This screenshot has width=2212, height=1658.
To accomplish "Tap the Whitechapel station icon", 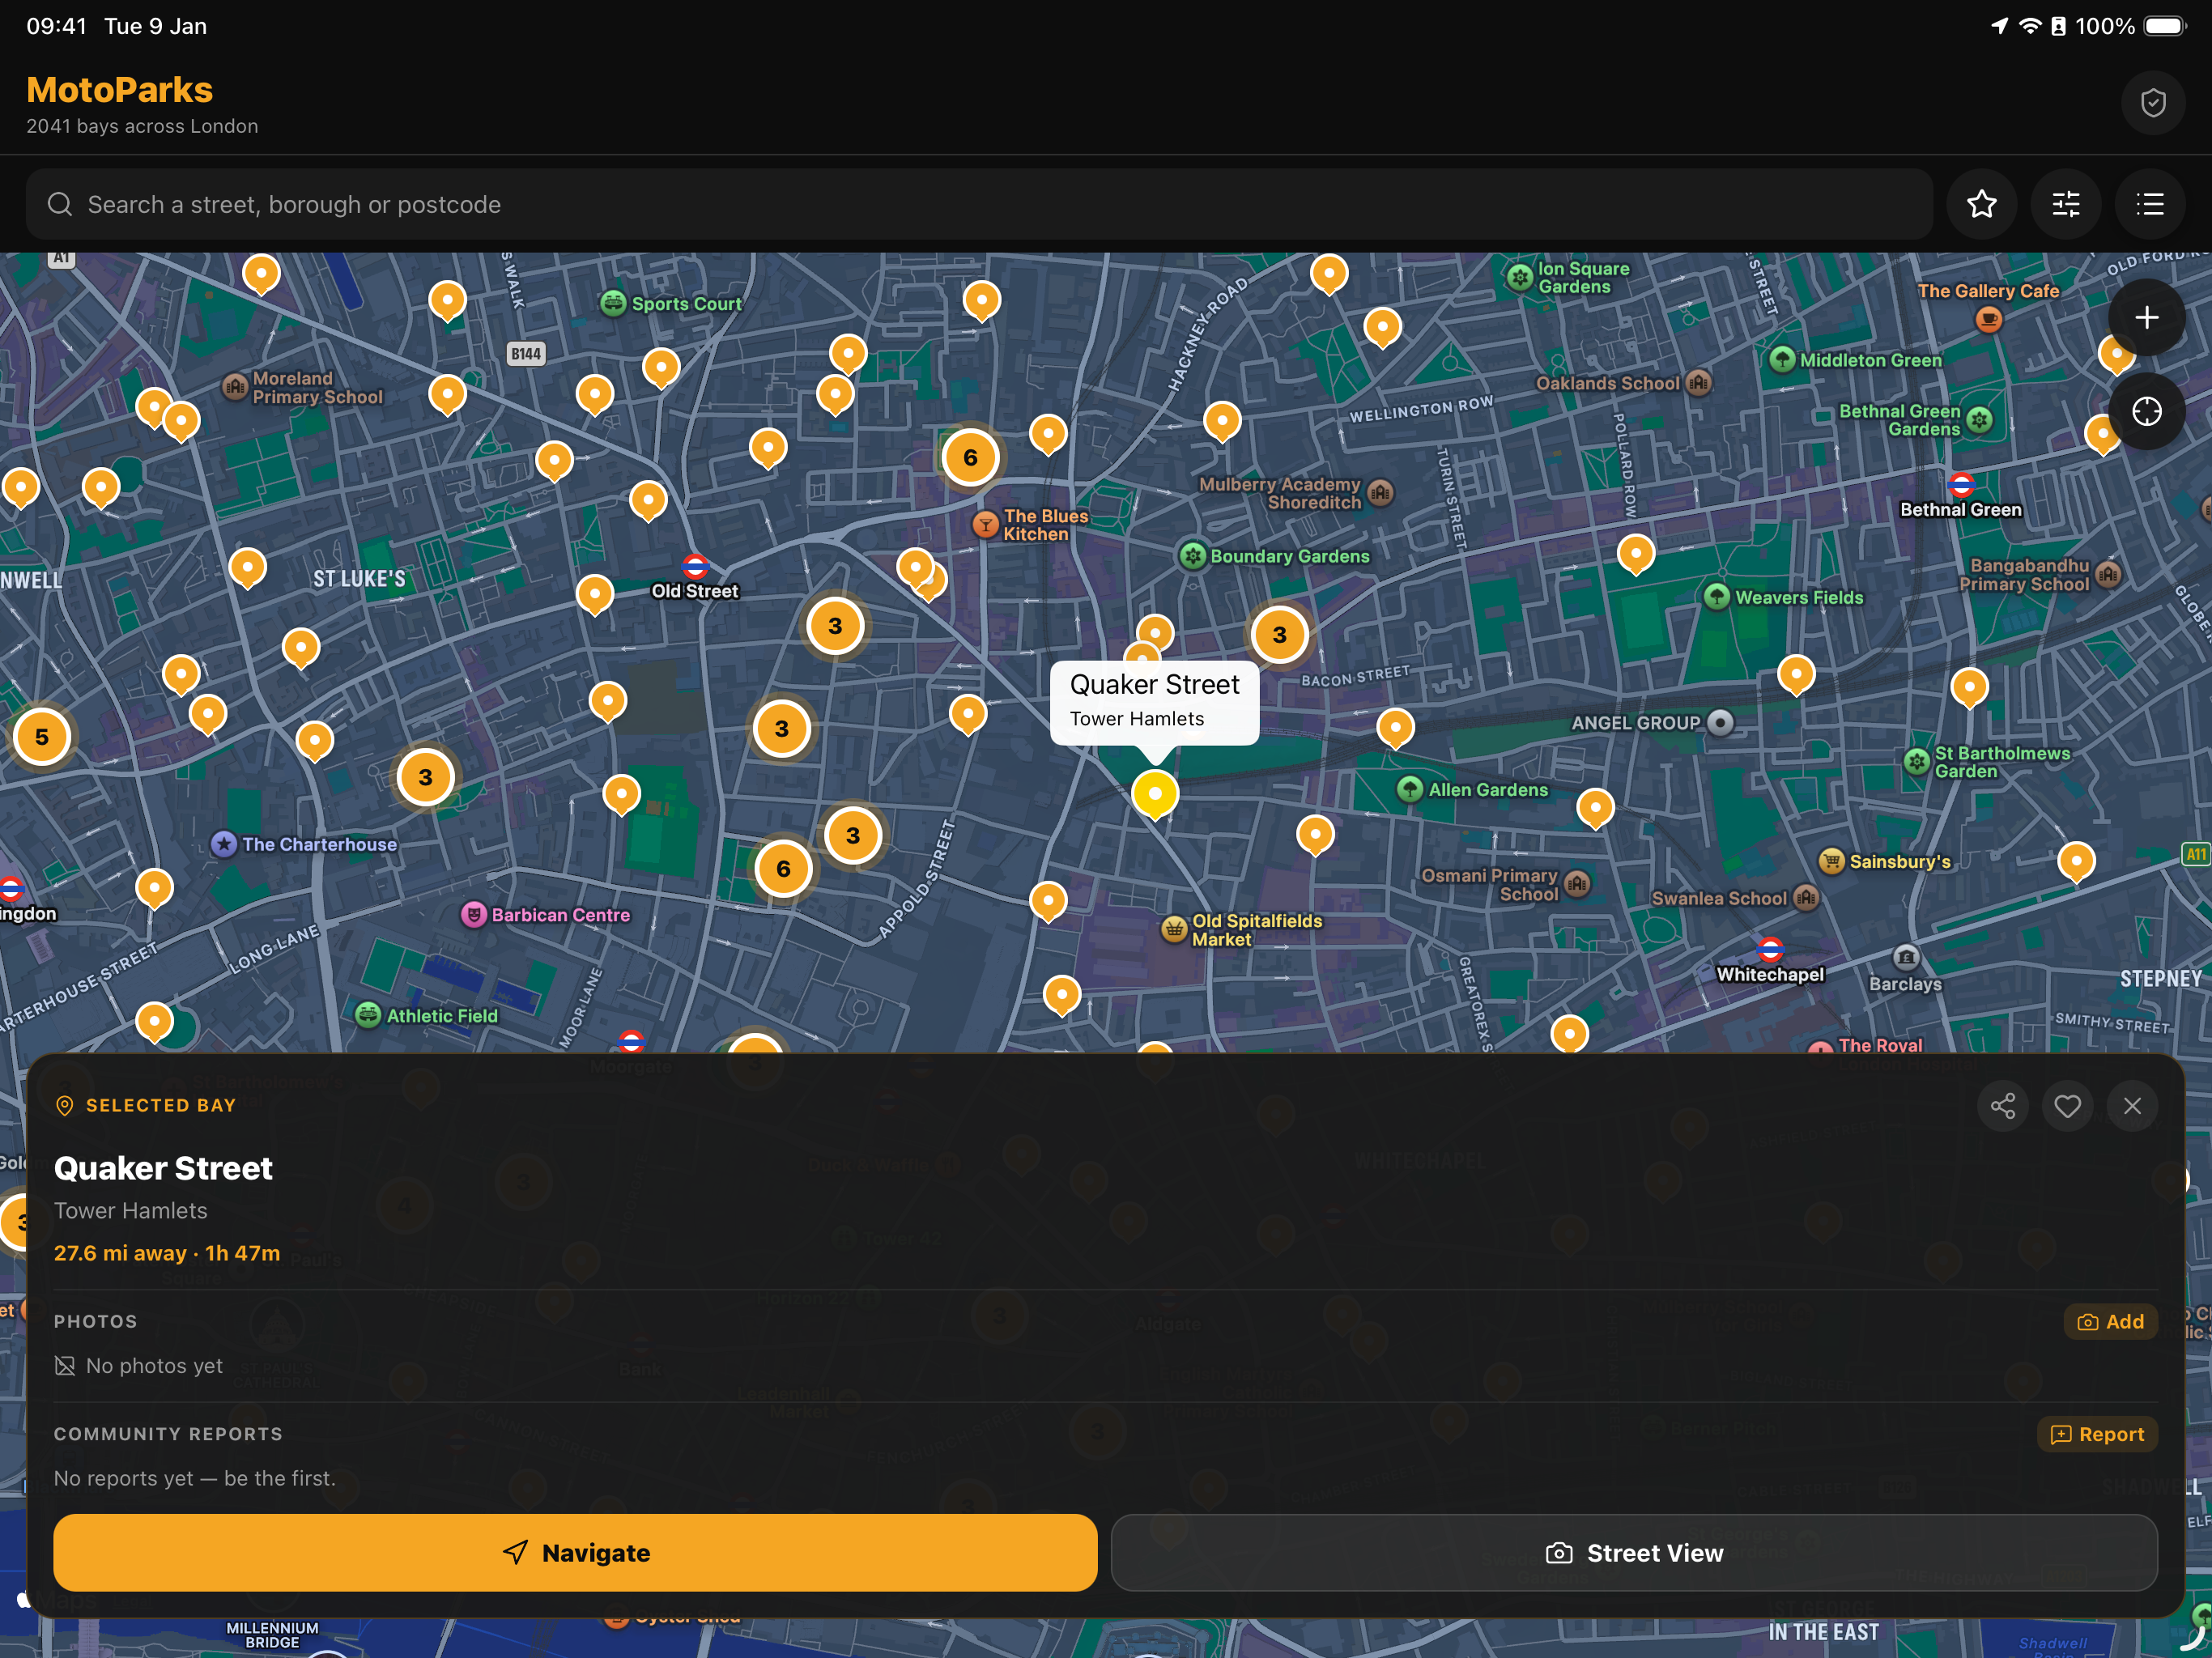I will click(1770, 949).
